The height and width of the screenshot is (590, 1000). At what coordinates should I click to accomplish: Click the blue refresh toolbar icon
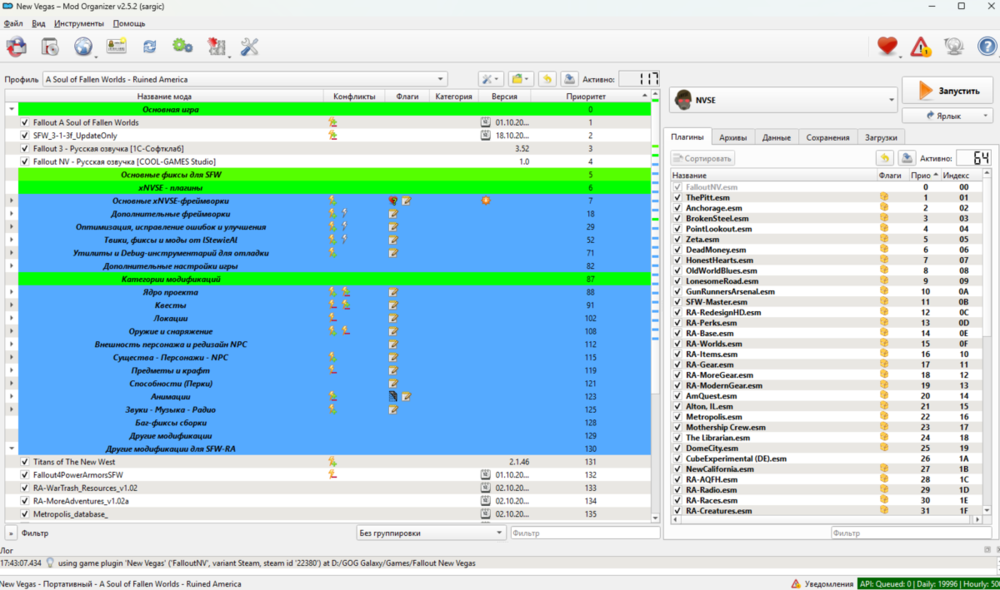(149, 47)
